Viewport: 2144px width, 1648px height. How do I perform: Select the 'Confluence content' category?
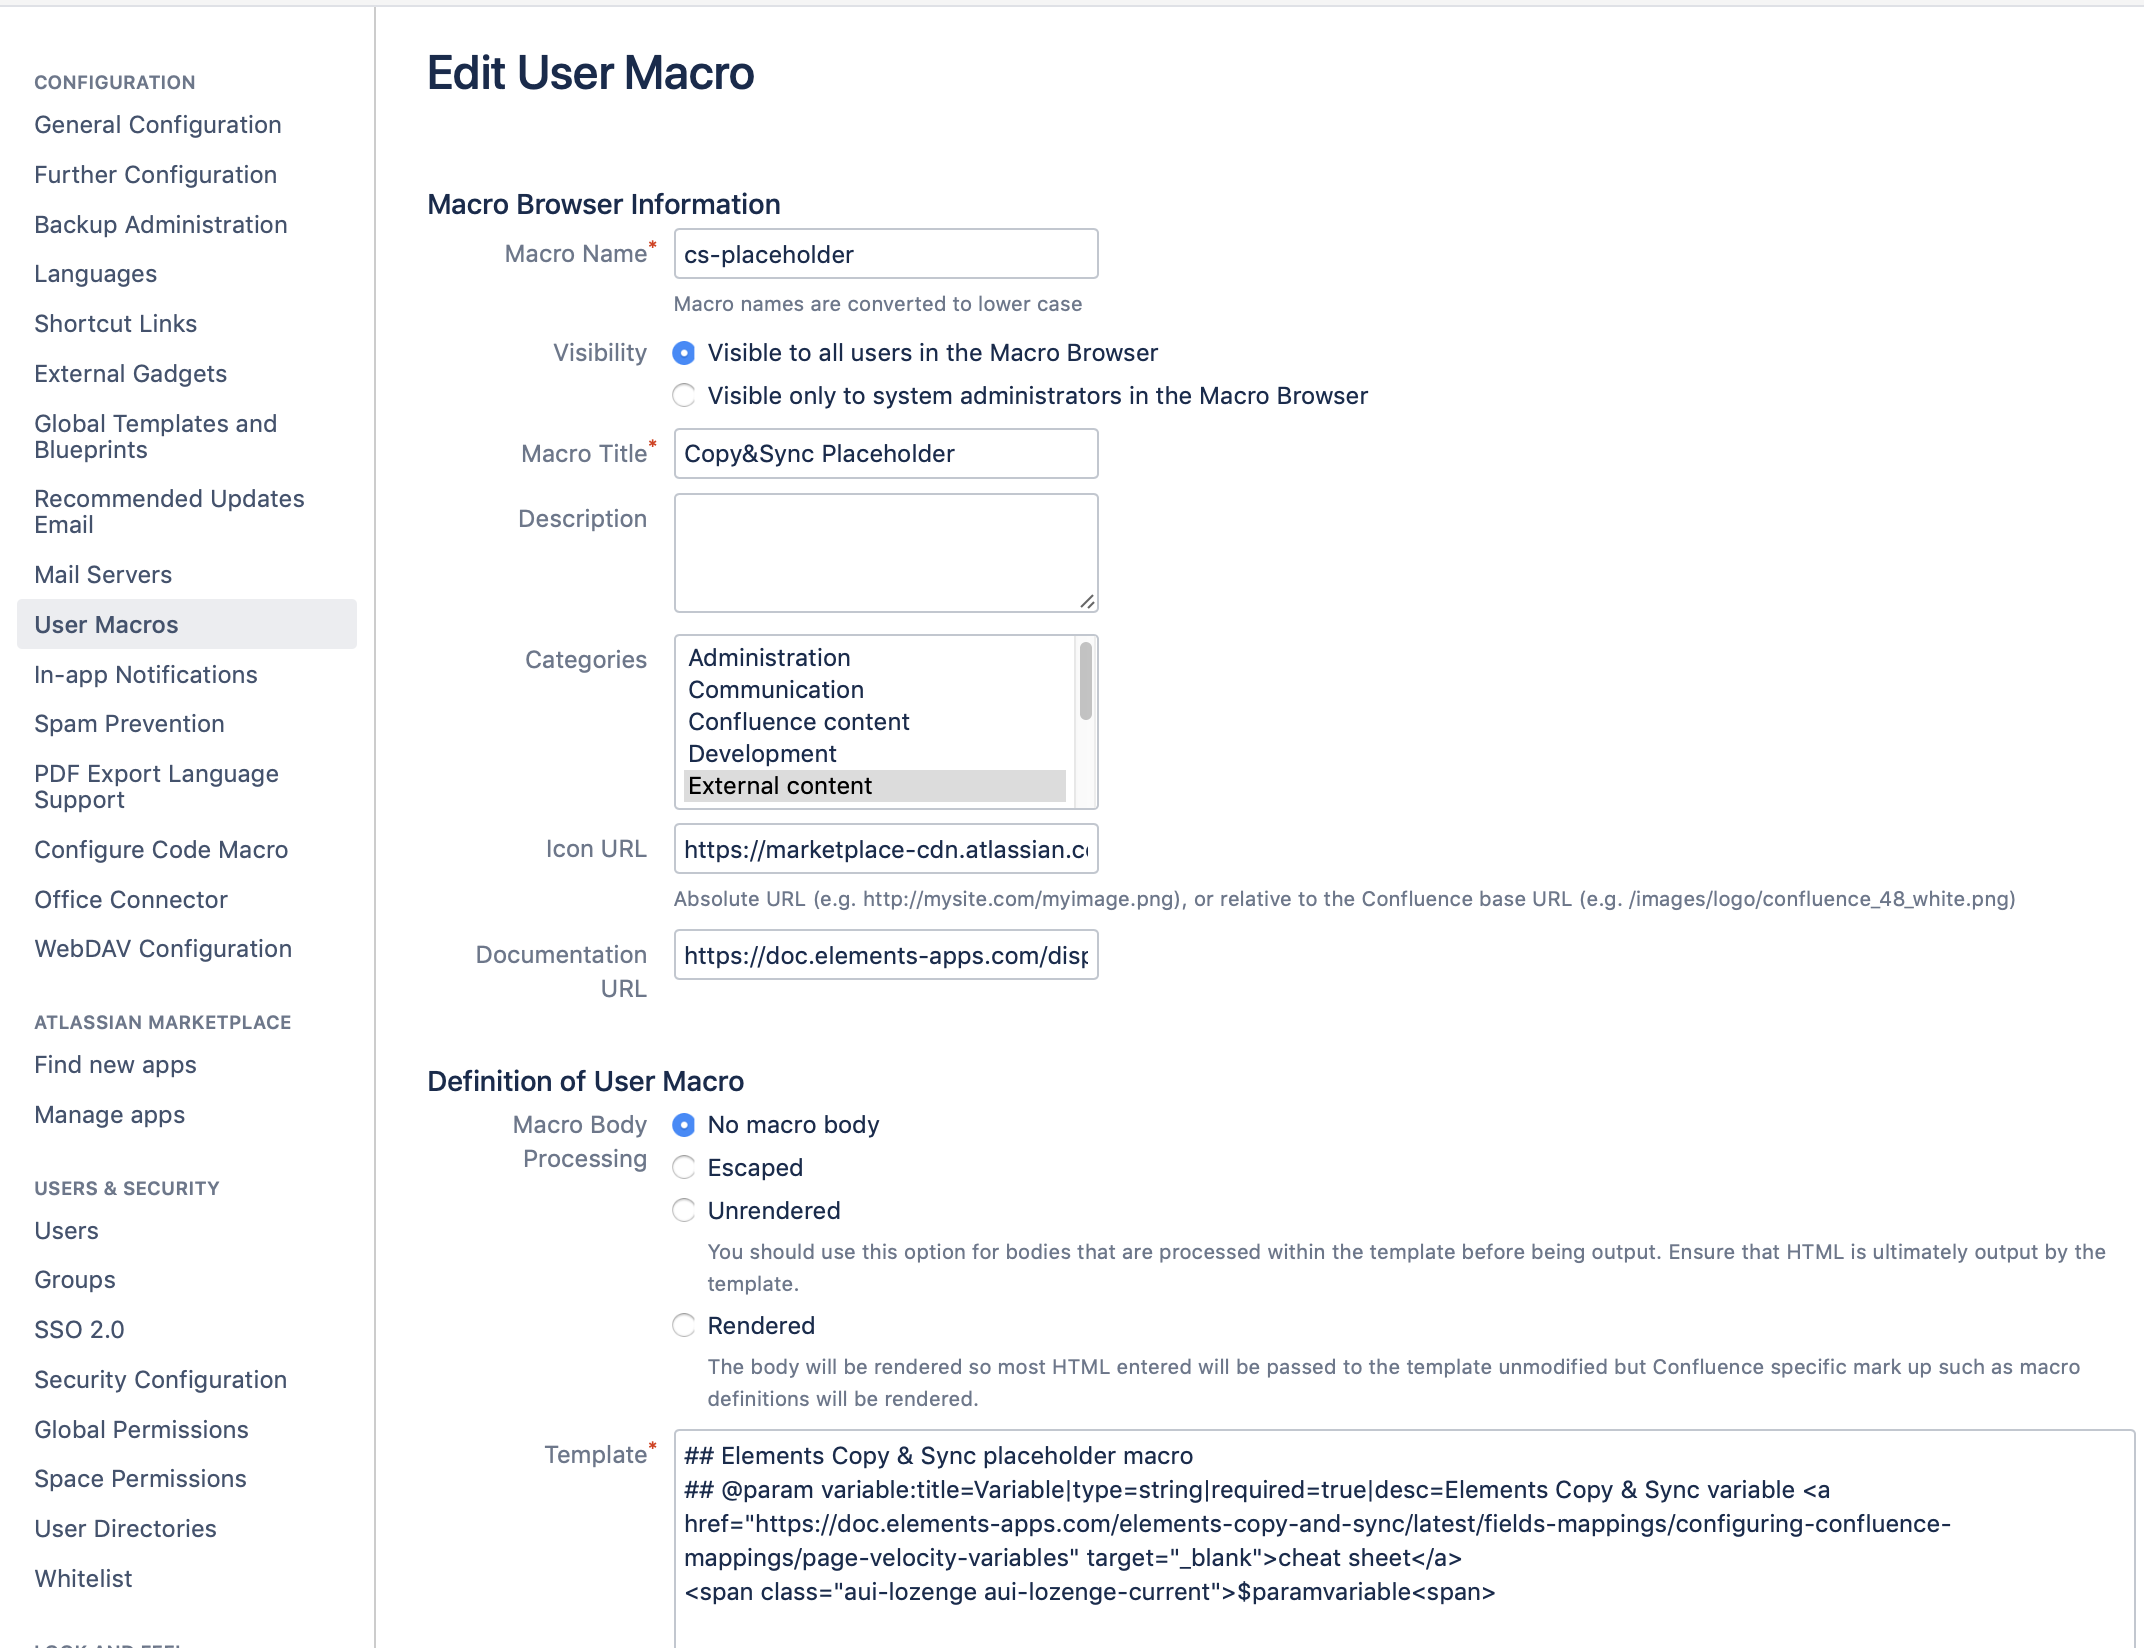pos(798,721)
